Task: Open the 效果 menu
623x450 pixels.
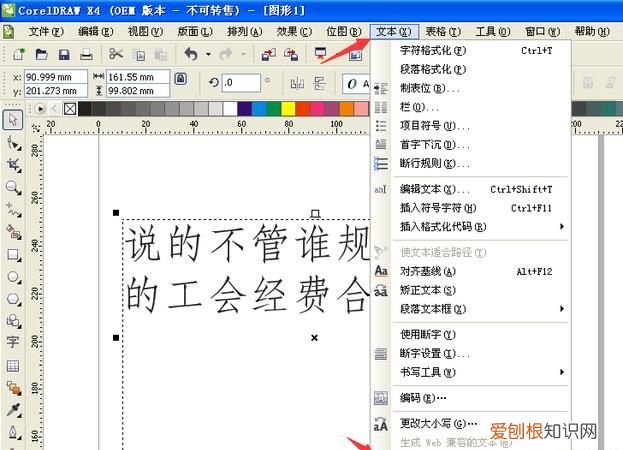Action: (x=294, y=31)
